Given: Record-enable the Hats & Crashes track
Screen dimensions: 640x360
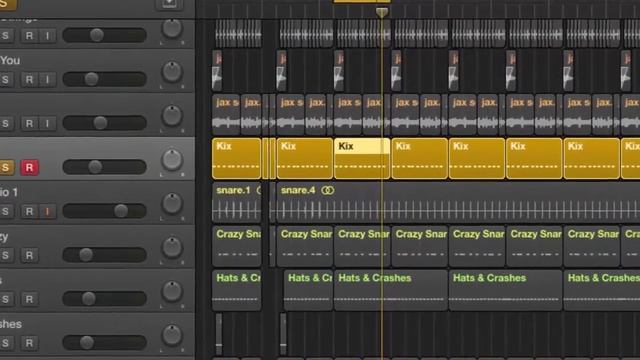Looking at the screenshot, I should 29,299.
